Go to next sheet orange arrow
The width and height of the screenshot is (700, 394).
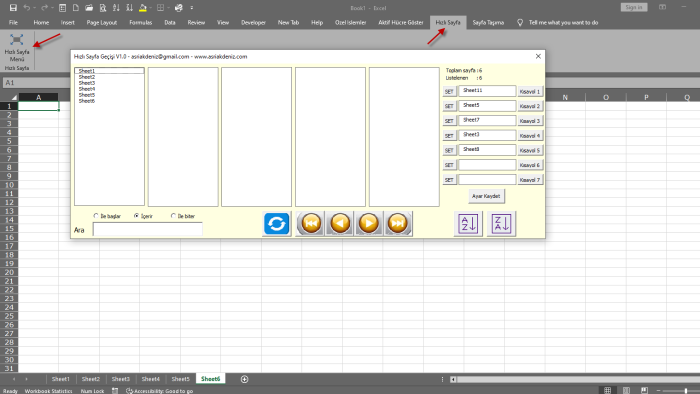click(369, 223)
